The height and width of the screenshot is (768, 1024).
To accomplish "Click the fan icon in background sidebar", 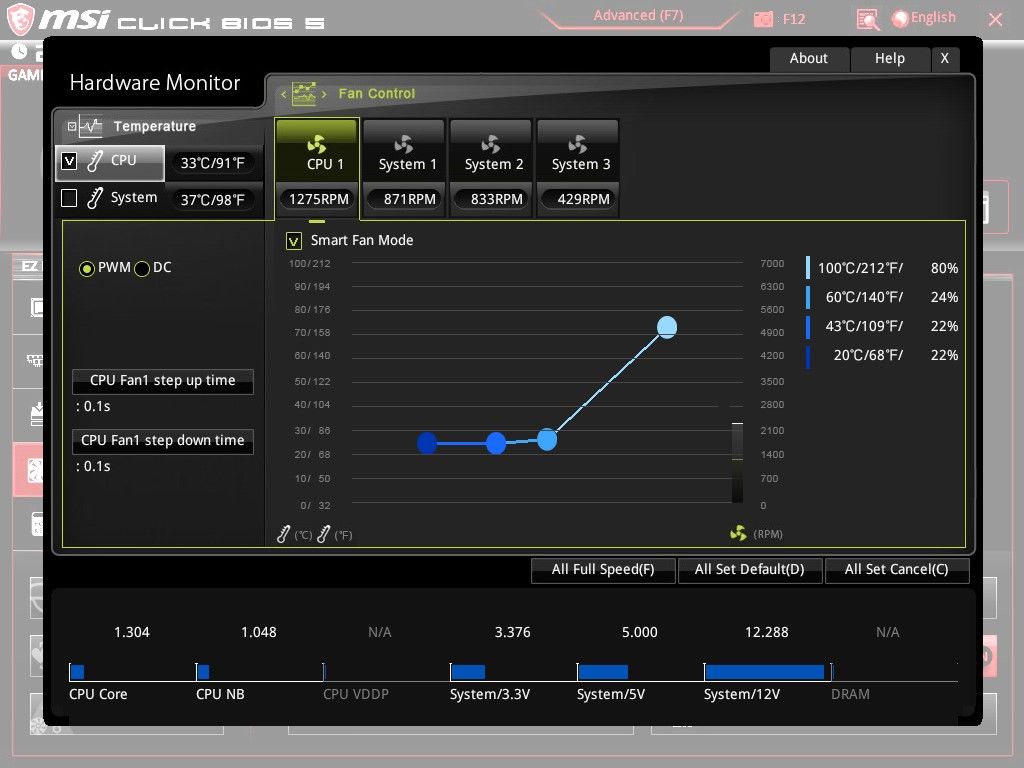I will pyautogui.click(x=33, y=470).
